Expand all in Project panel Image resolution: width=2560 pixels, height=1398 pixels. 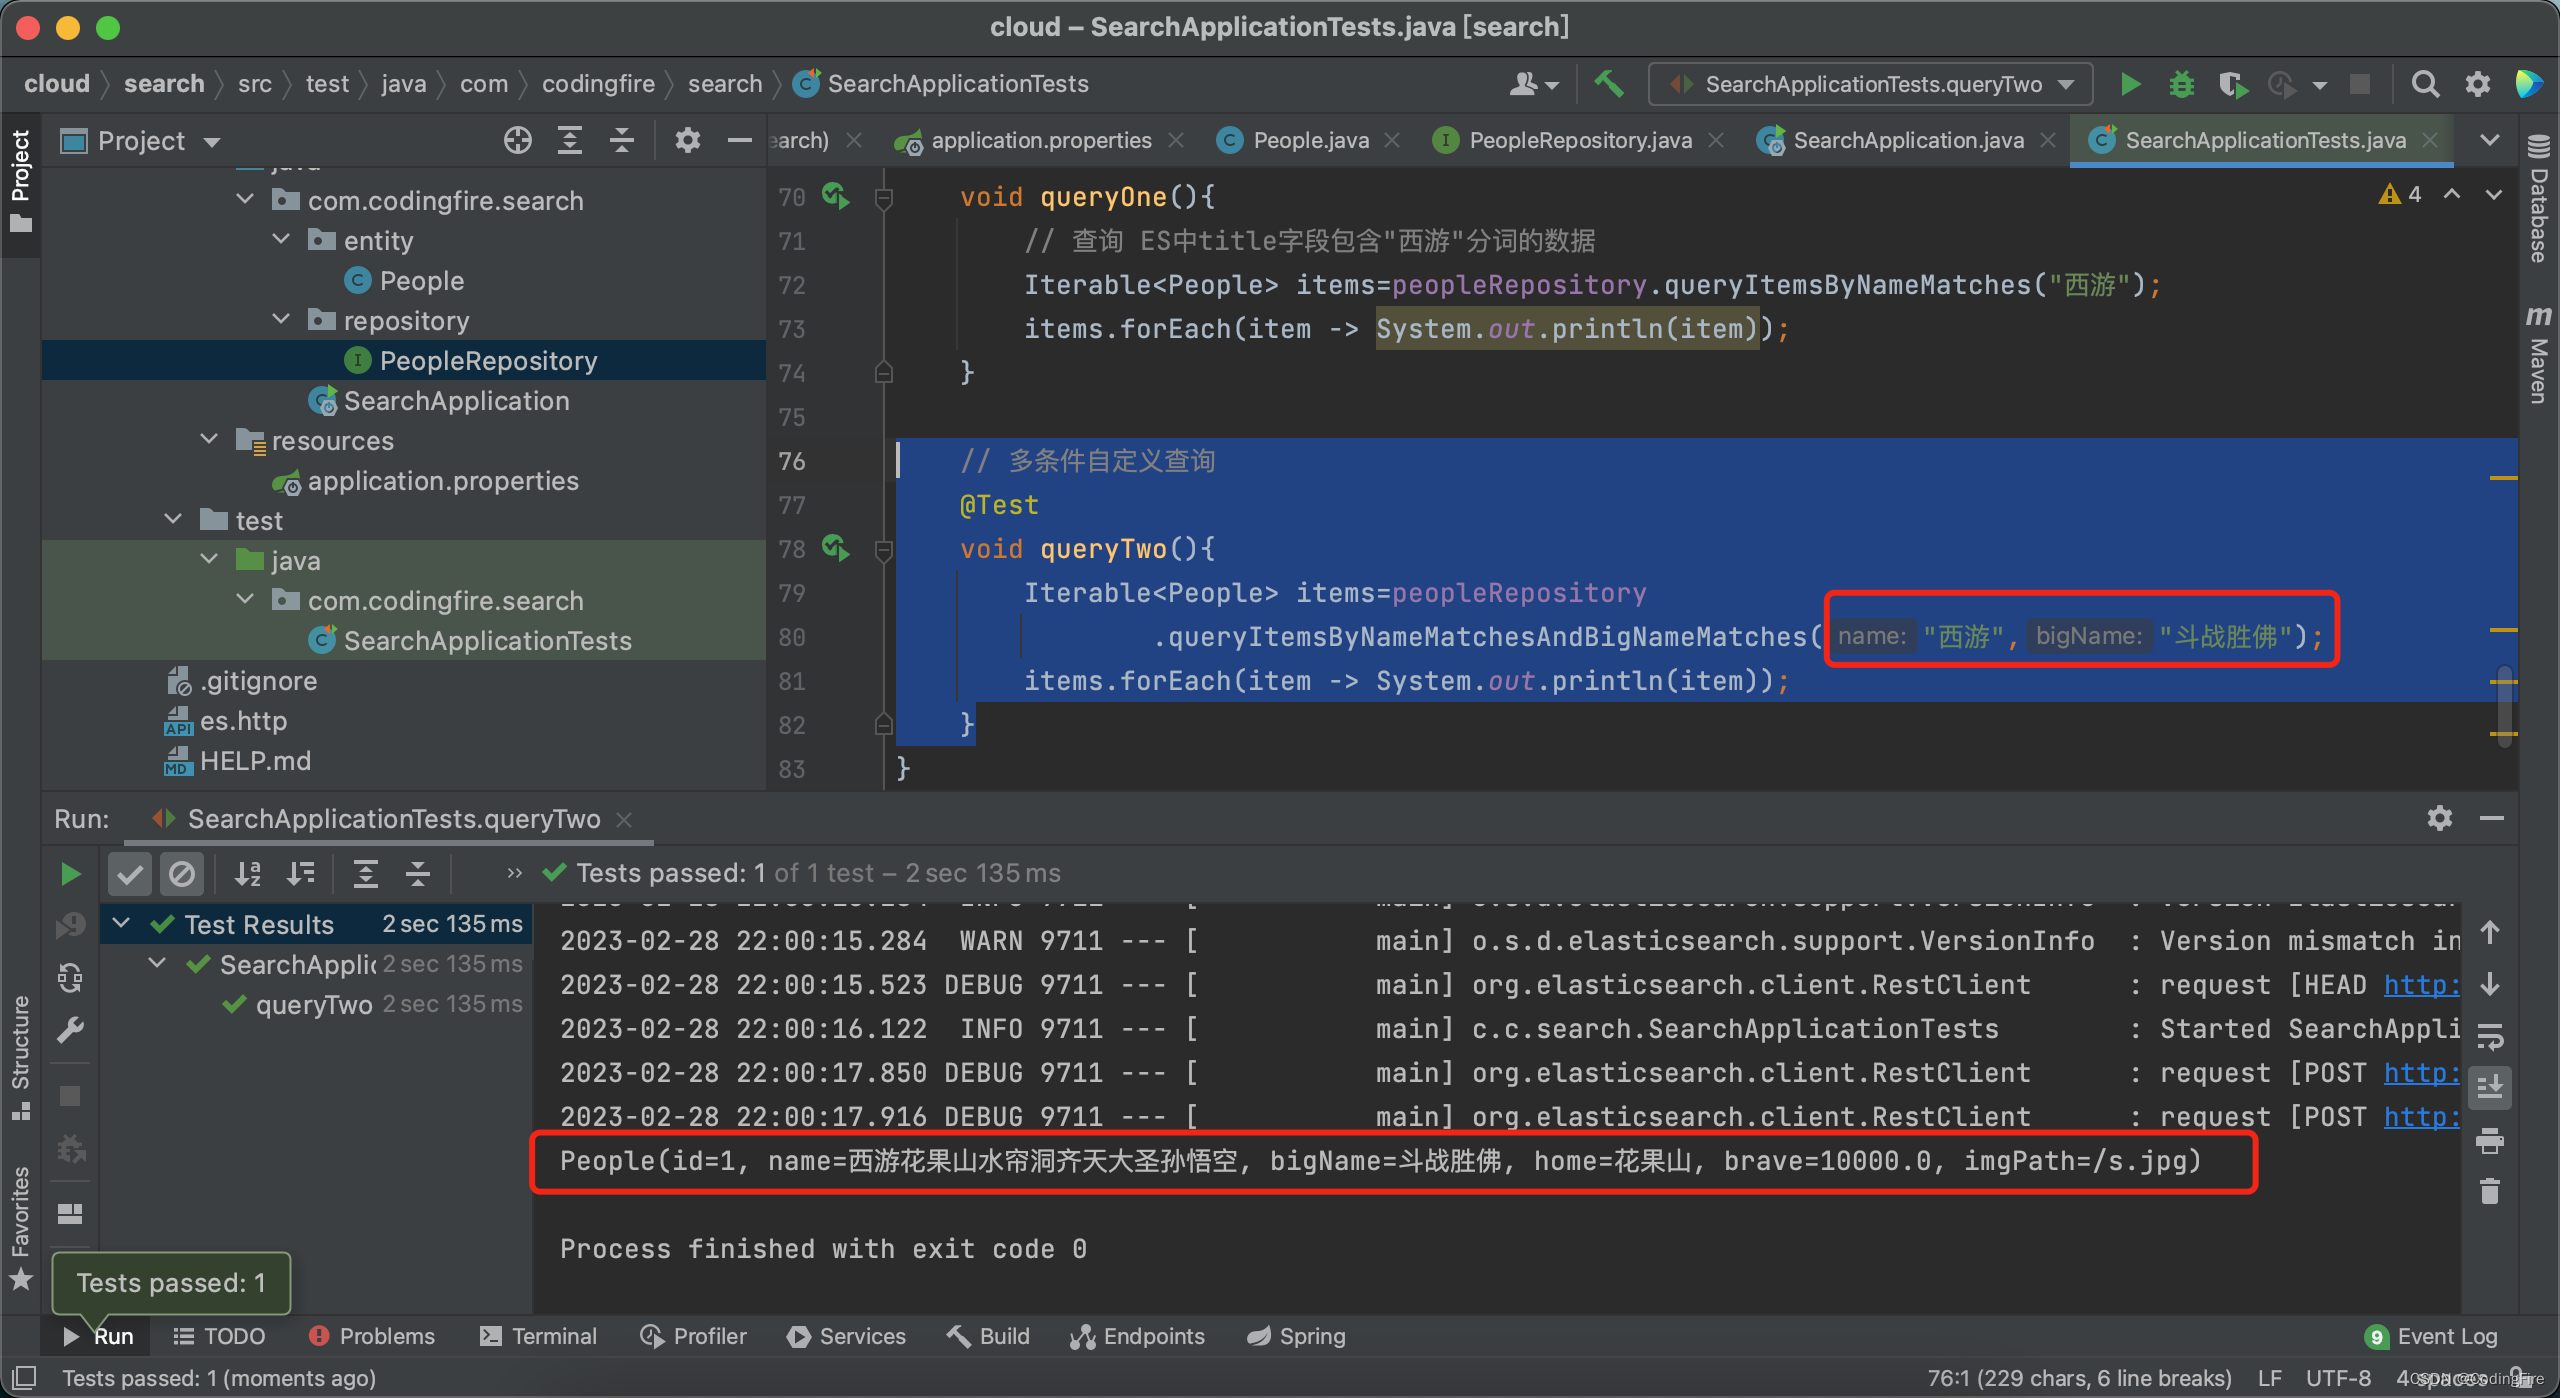click(570, 141)
